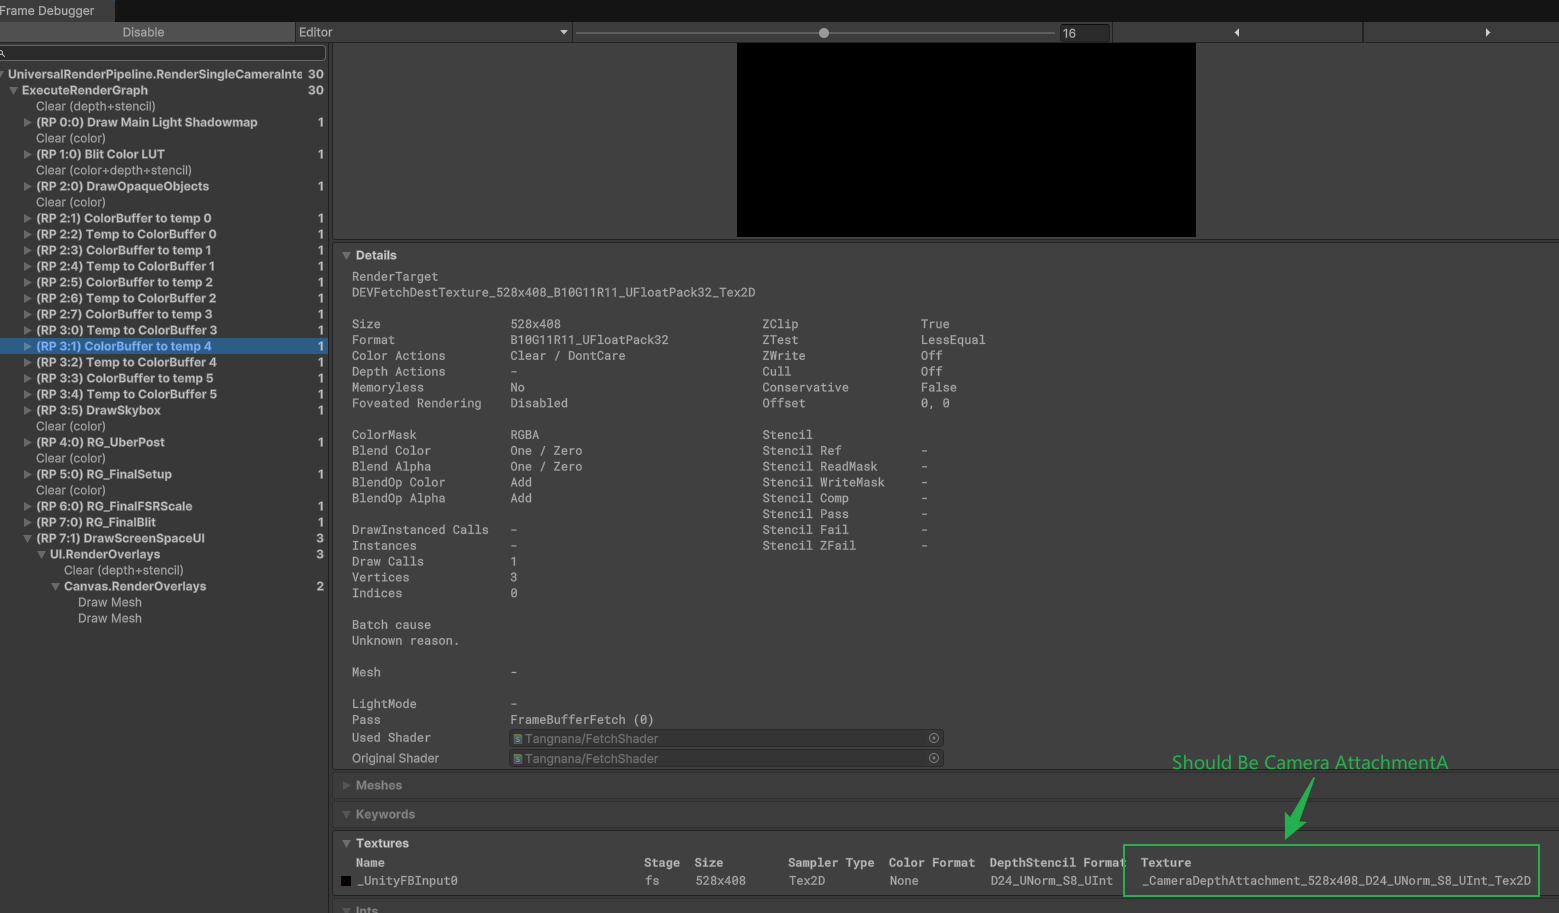Click the shader icon beside Original Shader field

click(517, 758)
